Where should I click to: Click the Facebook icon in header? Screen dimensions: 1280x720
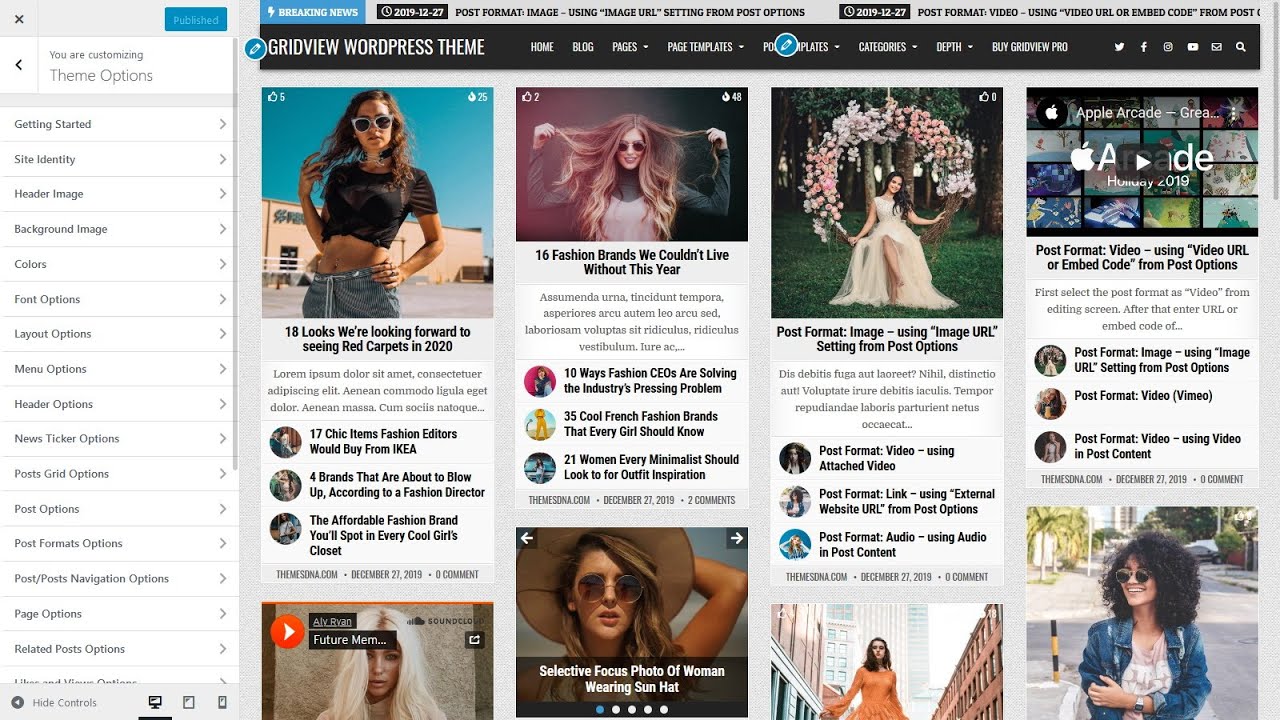point(1143,47)
